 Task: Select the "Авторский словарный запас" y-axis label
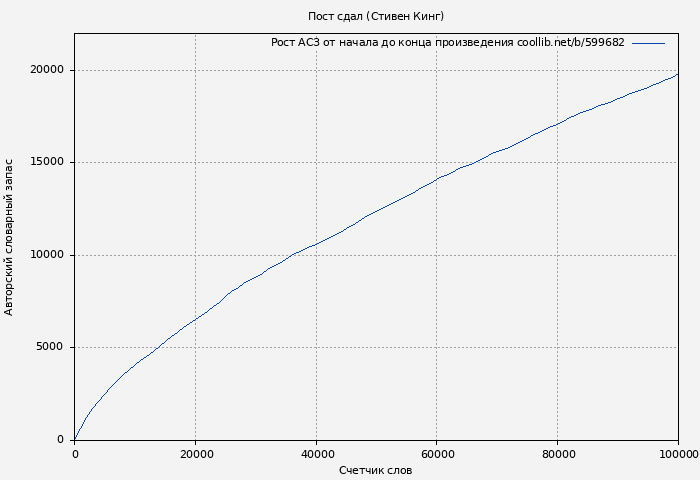pyautogui.click(x=10, y=237)
